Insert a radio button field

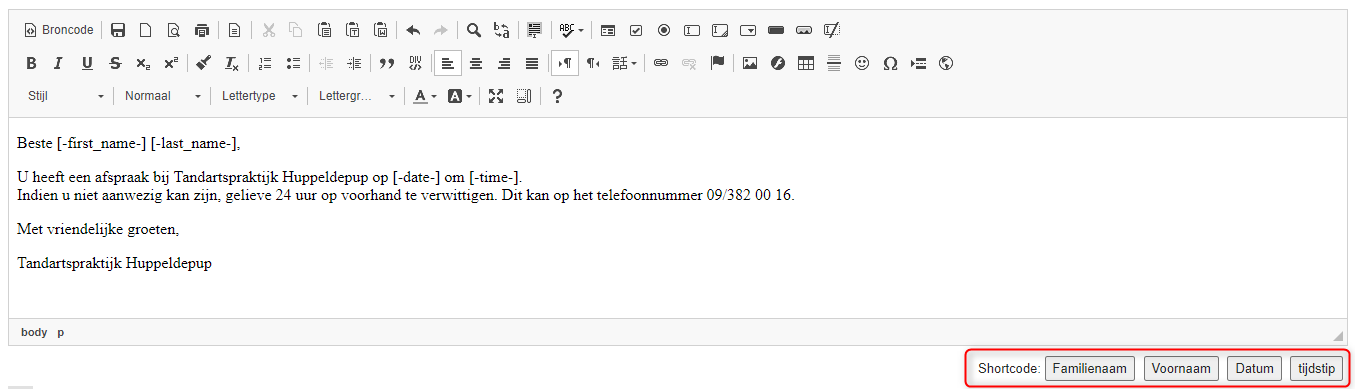pos(664,30)
